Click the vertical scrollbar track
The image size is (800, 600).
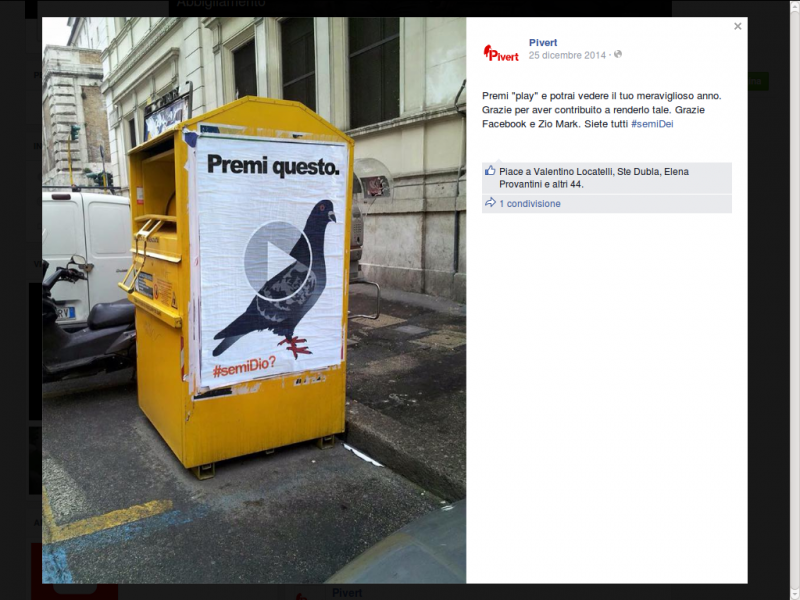[x=795, y=300]
